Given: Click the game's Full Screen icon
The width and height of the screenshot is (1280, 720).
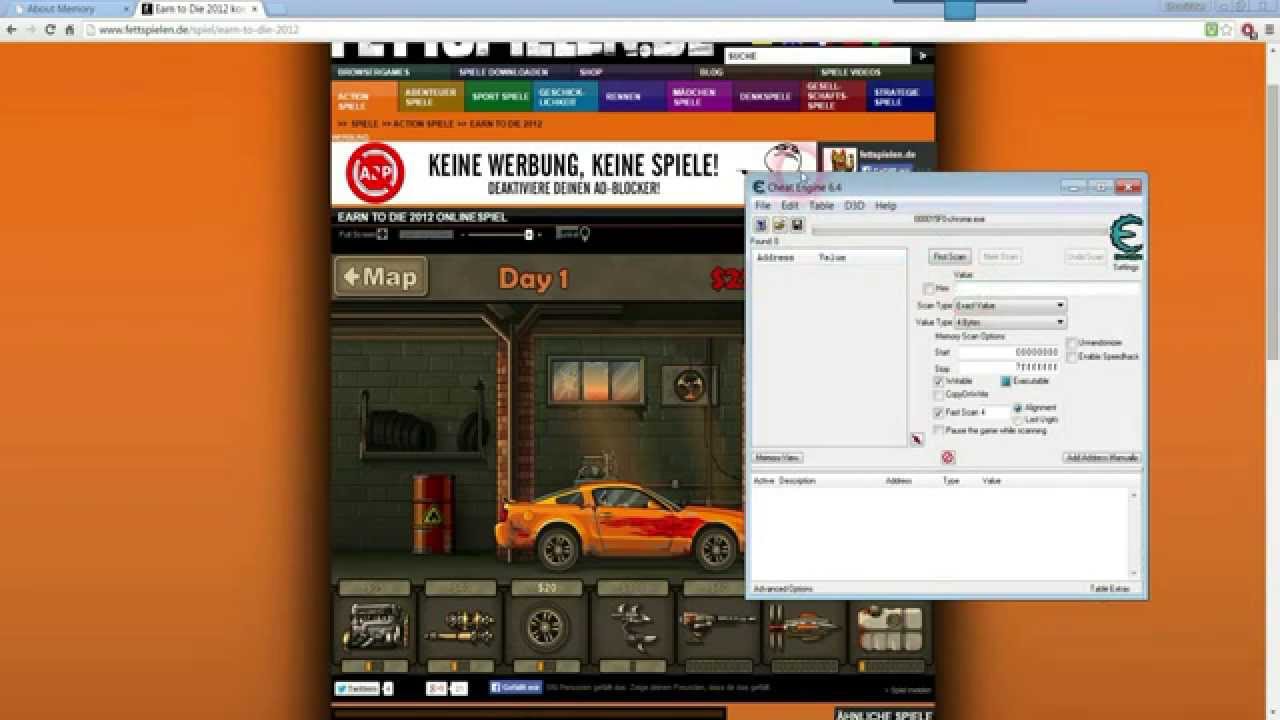Looking at the screenshot, I should pos(382,234).
